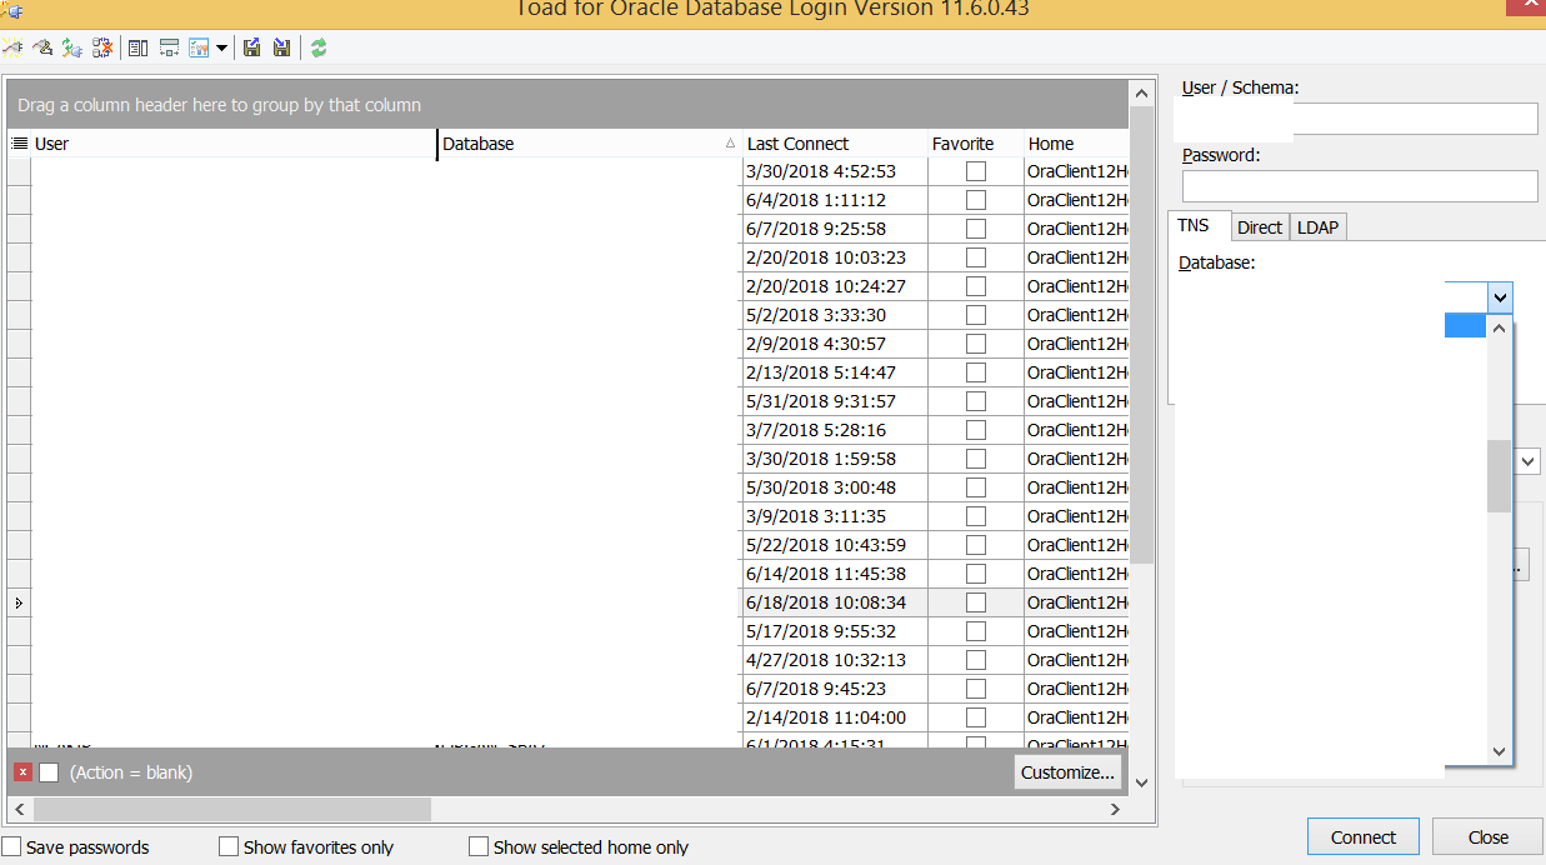The height and width of the screenshot is (865, 1546).
Task: Click the Remove Connection icon with red X
Action: (102, 47)
